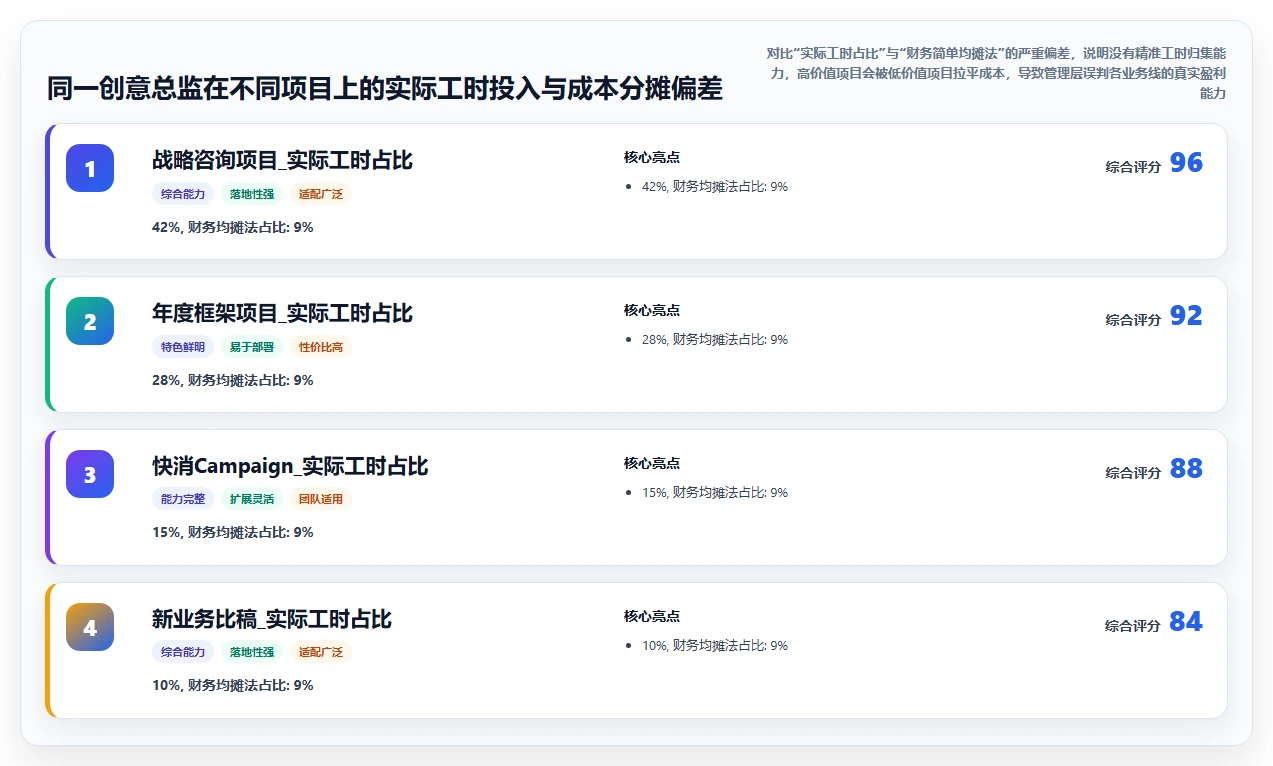The height and width of the screenshot is (766, 1273).
Task: Click 综合评分 label beside score 84
Action: (1133, 626)
